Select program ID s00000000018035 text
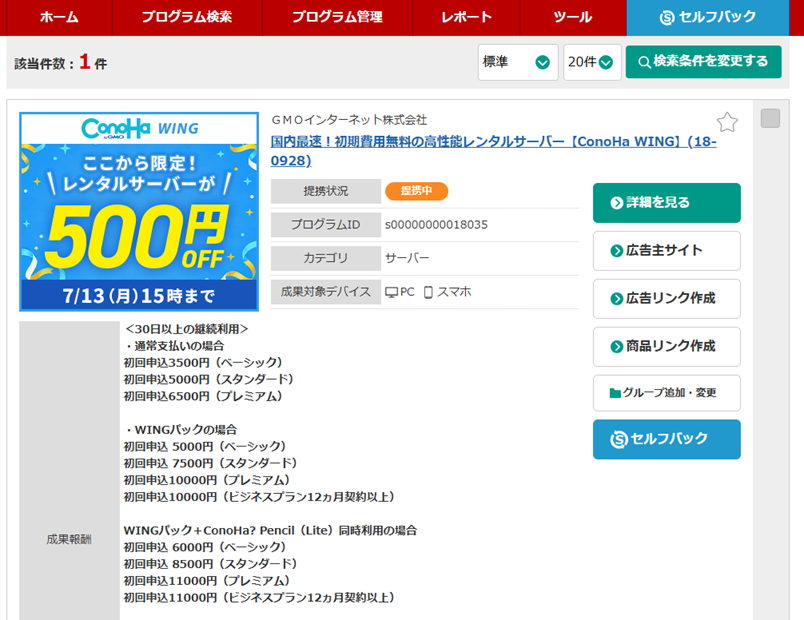 click(436, 225)
